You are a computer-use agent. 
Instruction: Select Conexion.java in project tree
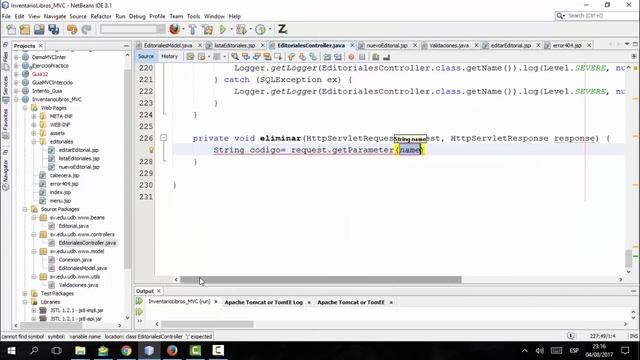[75, 260]
